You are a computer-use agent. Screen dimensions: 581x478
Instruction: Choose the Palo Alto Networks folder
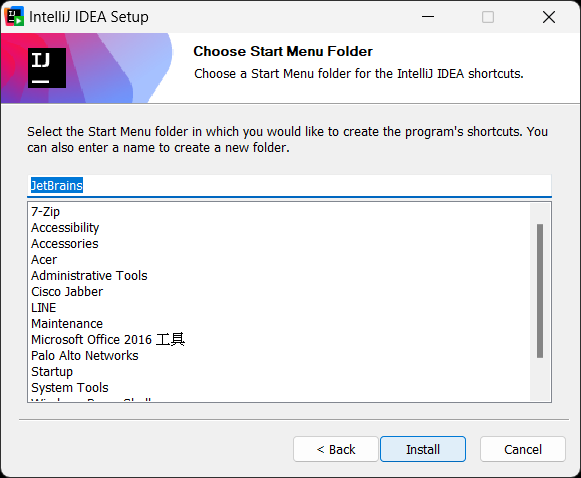click(85, 355)
